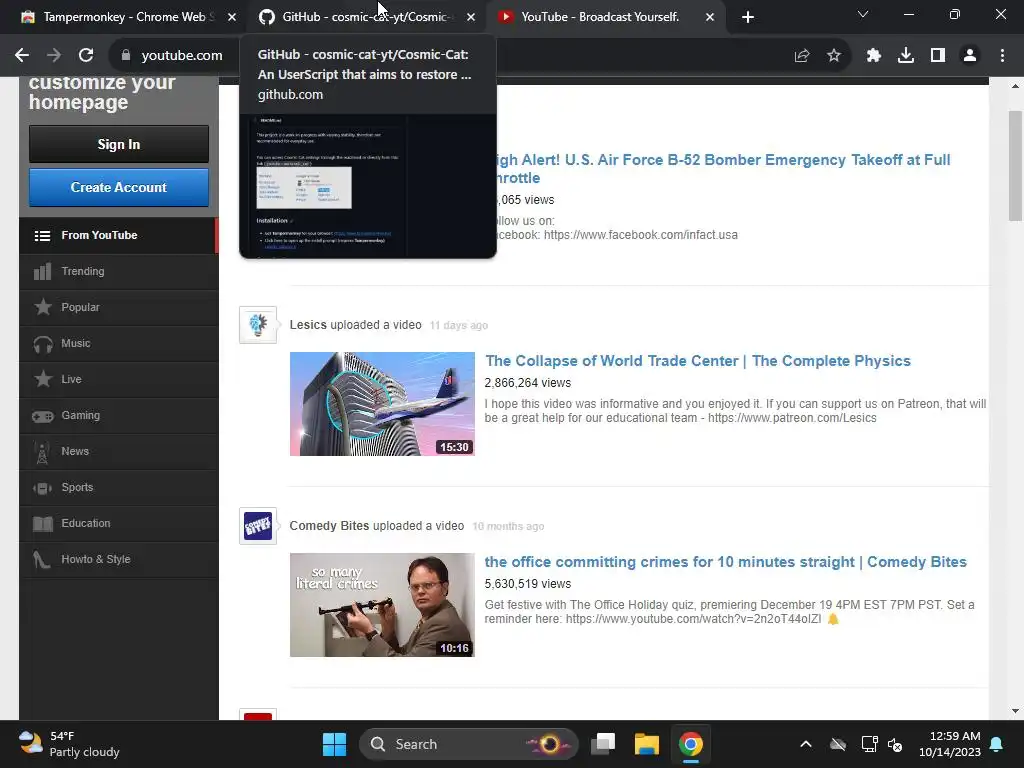This screenshot has height=768, width=1024.
Task: Open Task View on the taskbar
Action: point(603,744)
